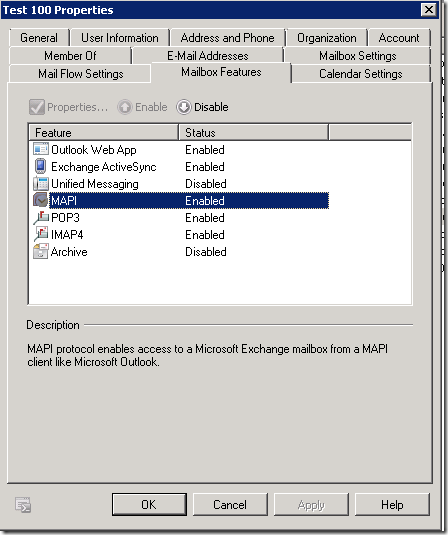Viewport: 448px width, 535px height.
Task: Click the OK button
Action: coord(149,504)
